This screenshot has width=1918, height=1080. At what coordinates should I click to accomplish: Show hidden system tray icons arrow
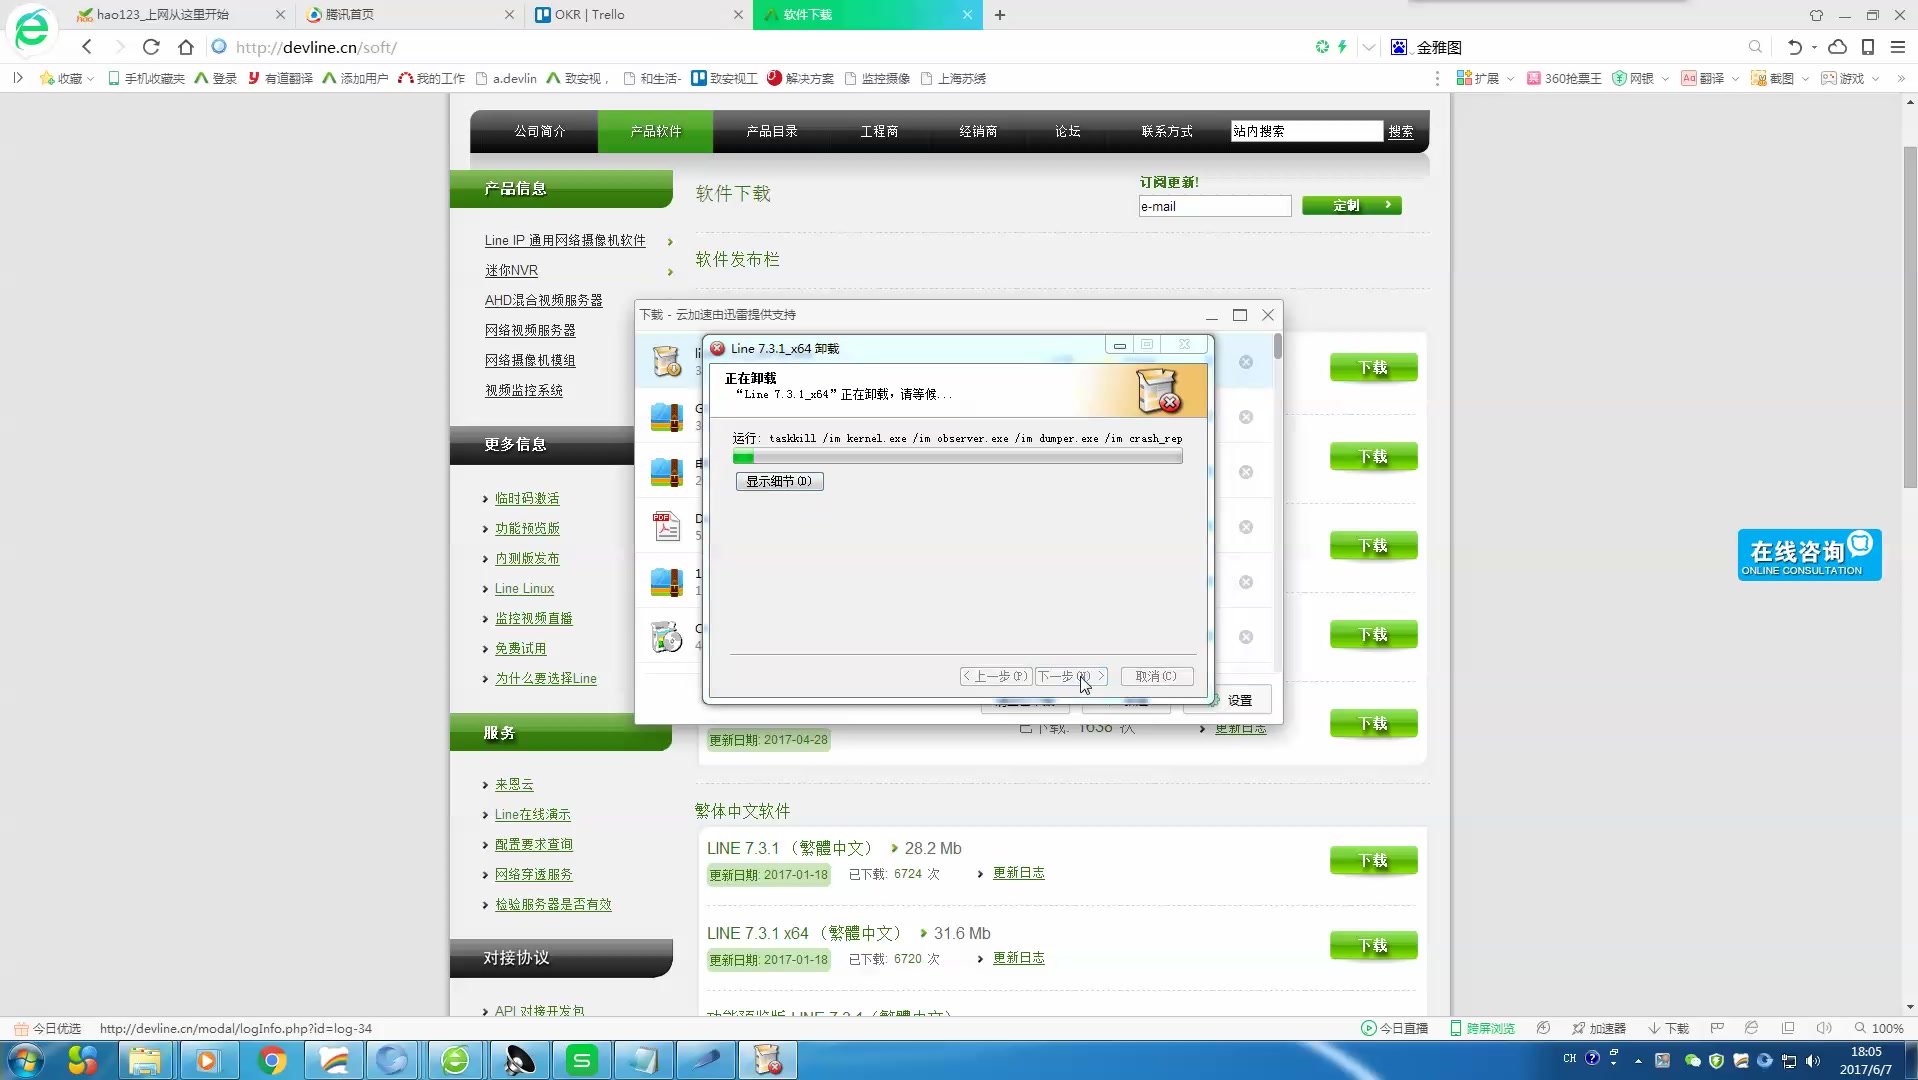[x=1638, y=1061]
